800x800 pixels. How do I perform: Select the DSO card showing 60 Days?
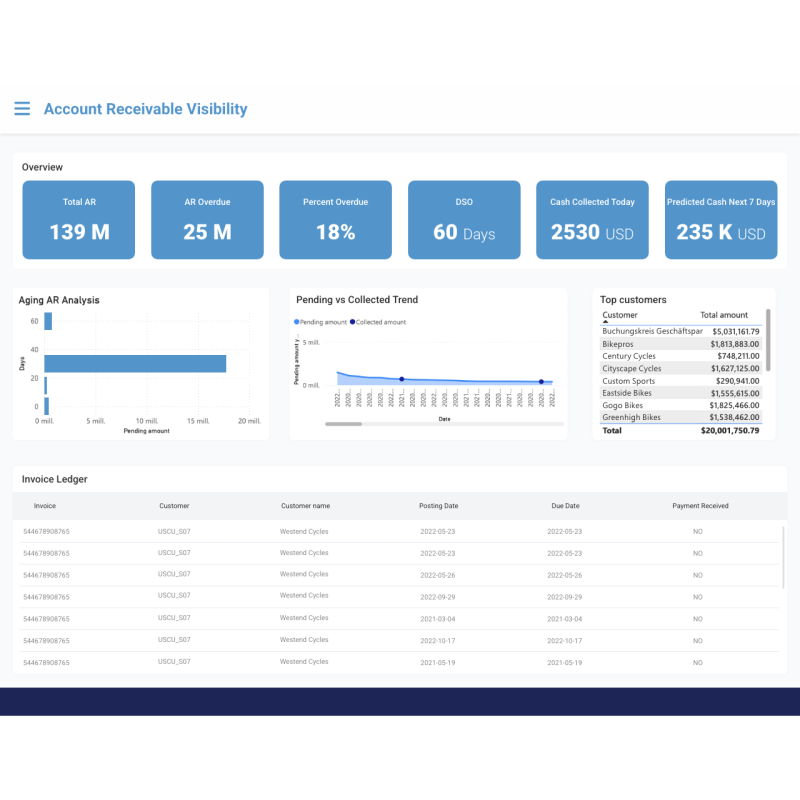(x=464, y=220)
